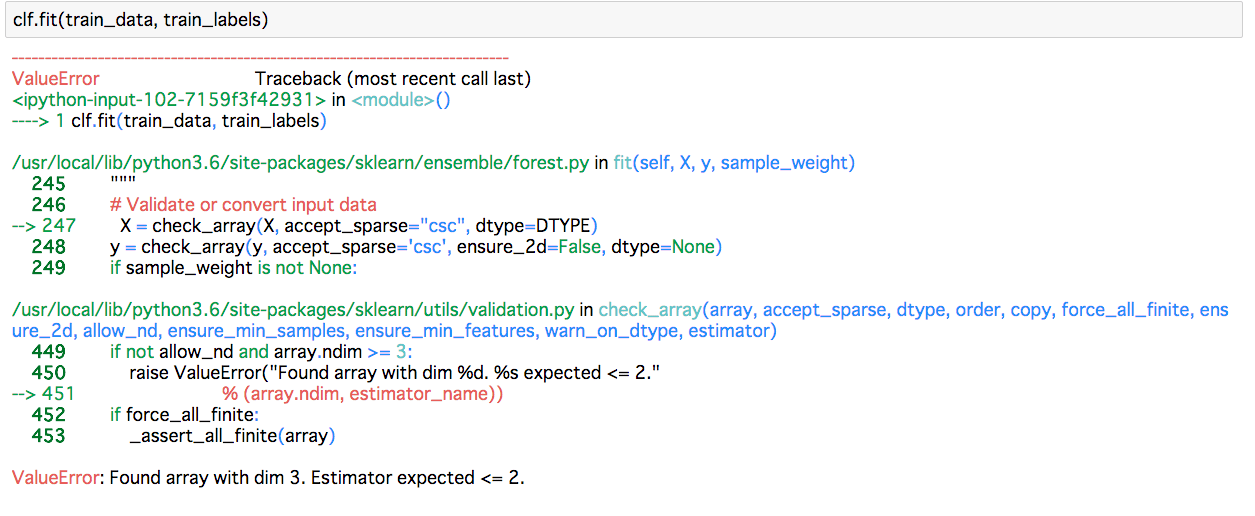Screen dimensions: 1255x516
Task: Click the '# Validate or convert input data' comment
Action: [243, 205]
